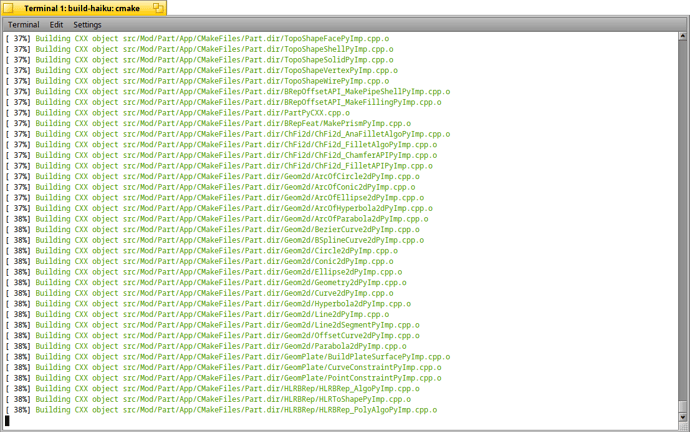Click the line ChFi2d_AnaFilletAlgoPyImp.cpp.o
Image resolution: width=690 pixels, height=432 pixels.
pyautogui.click(x=228, y=134)
